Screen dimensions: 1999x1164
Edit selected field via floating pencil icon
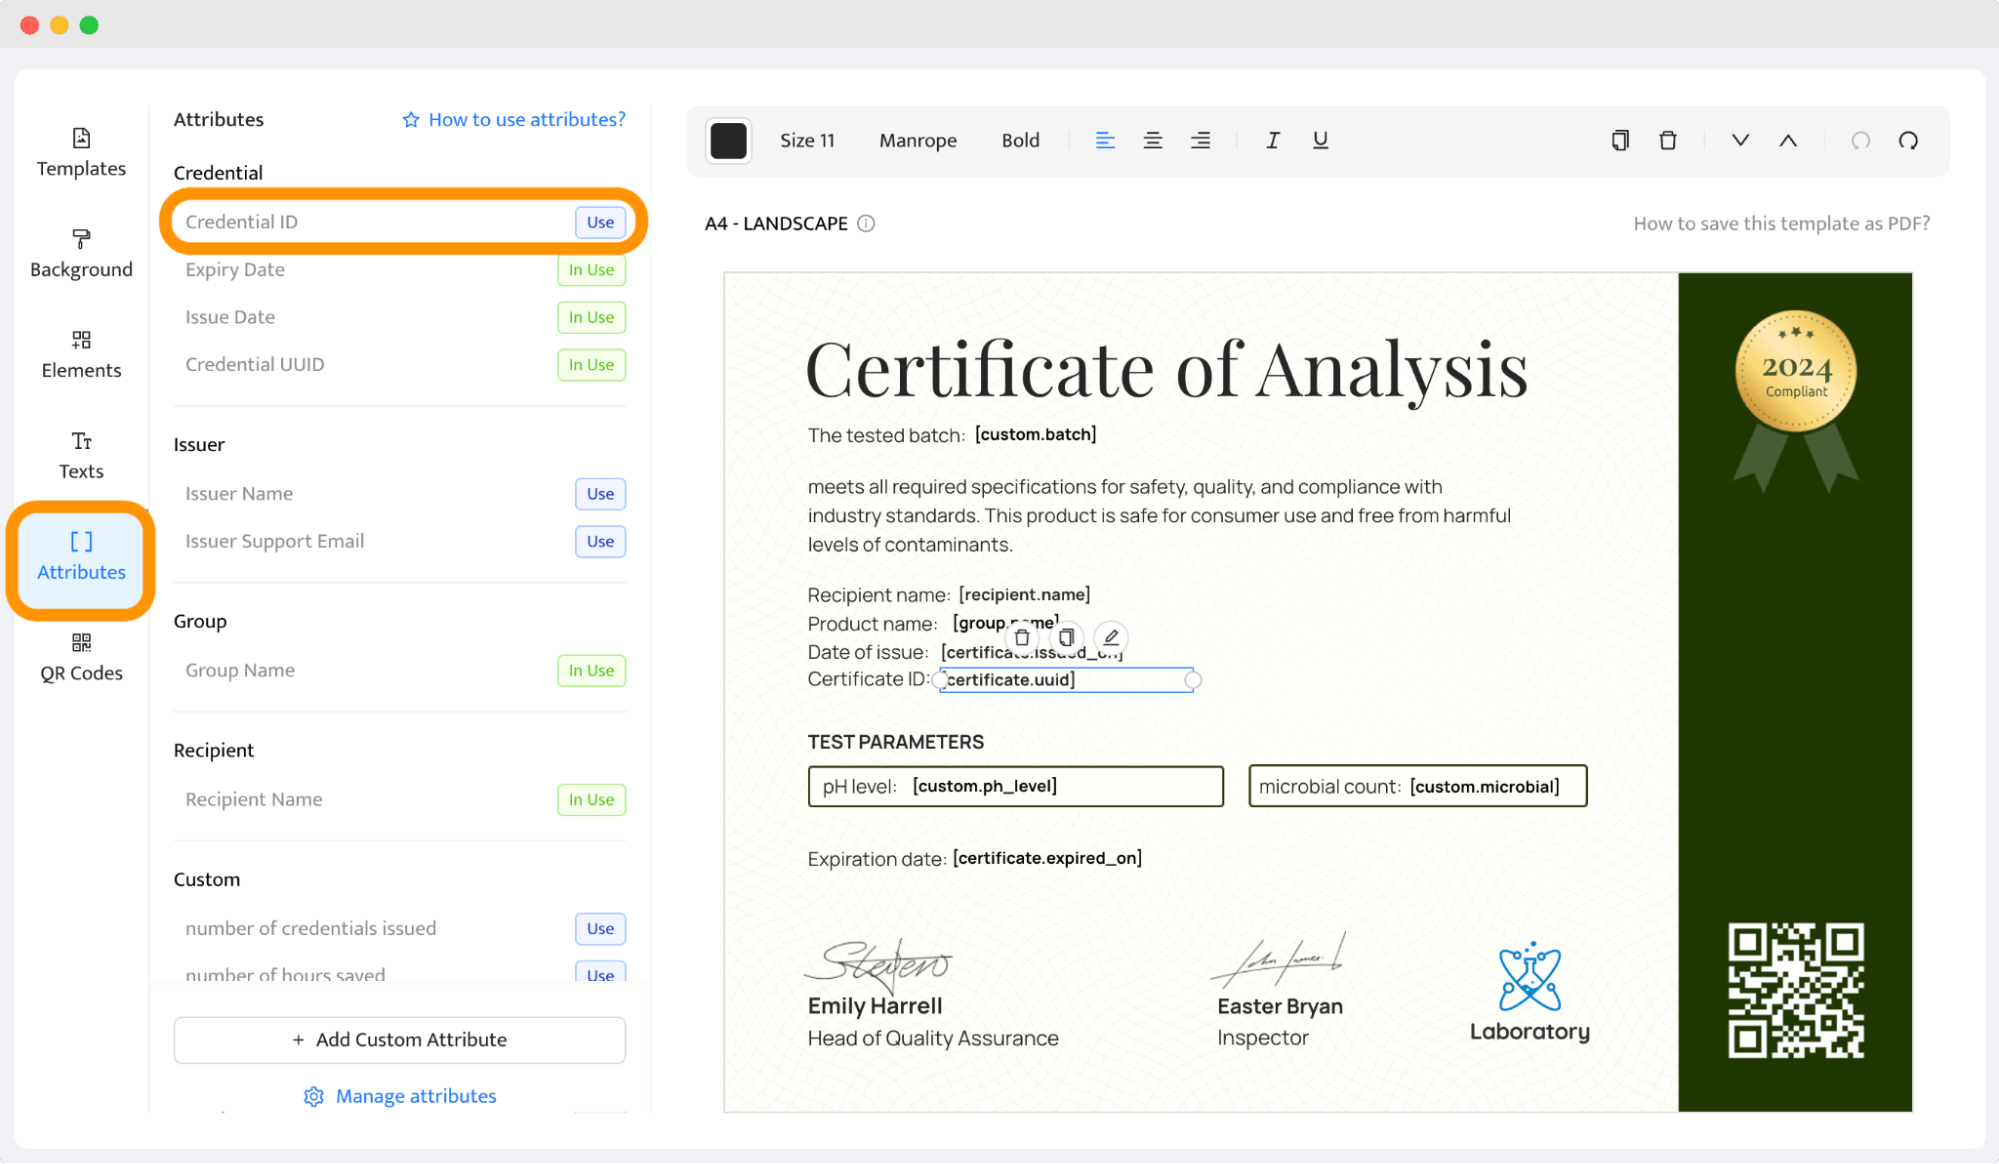click(1111, 638)
